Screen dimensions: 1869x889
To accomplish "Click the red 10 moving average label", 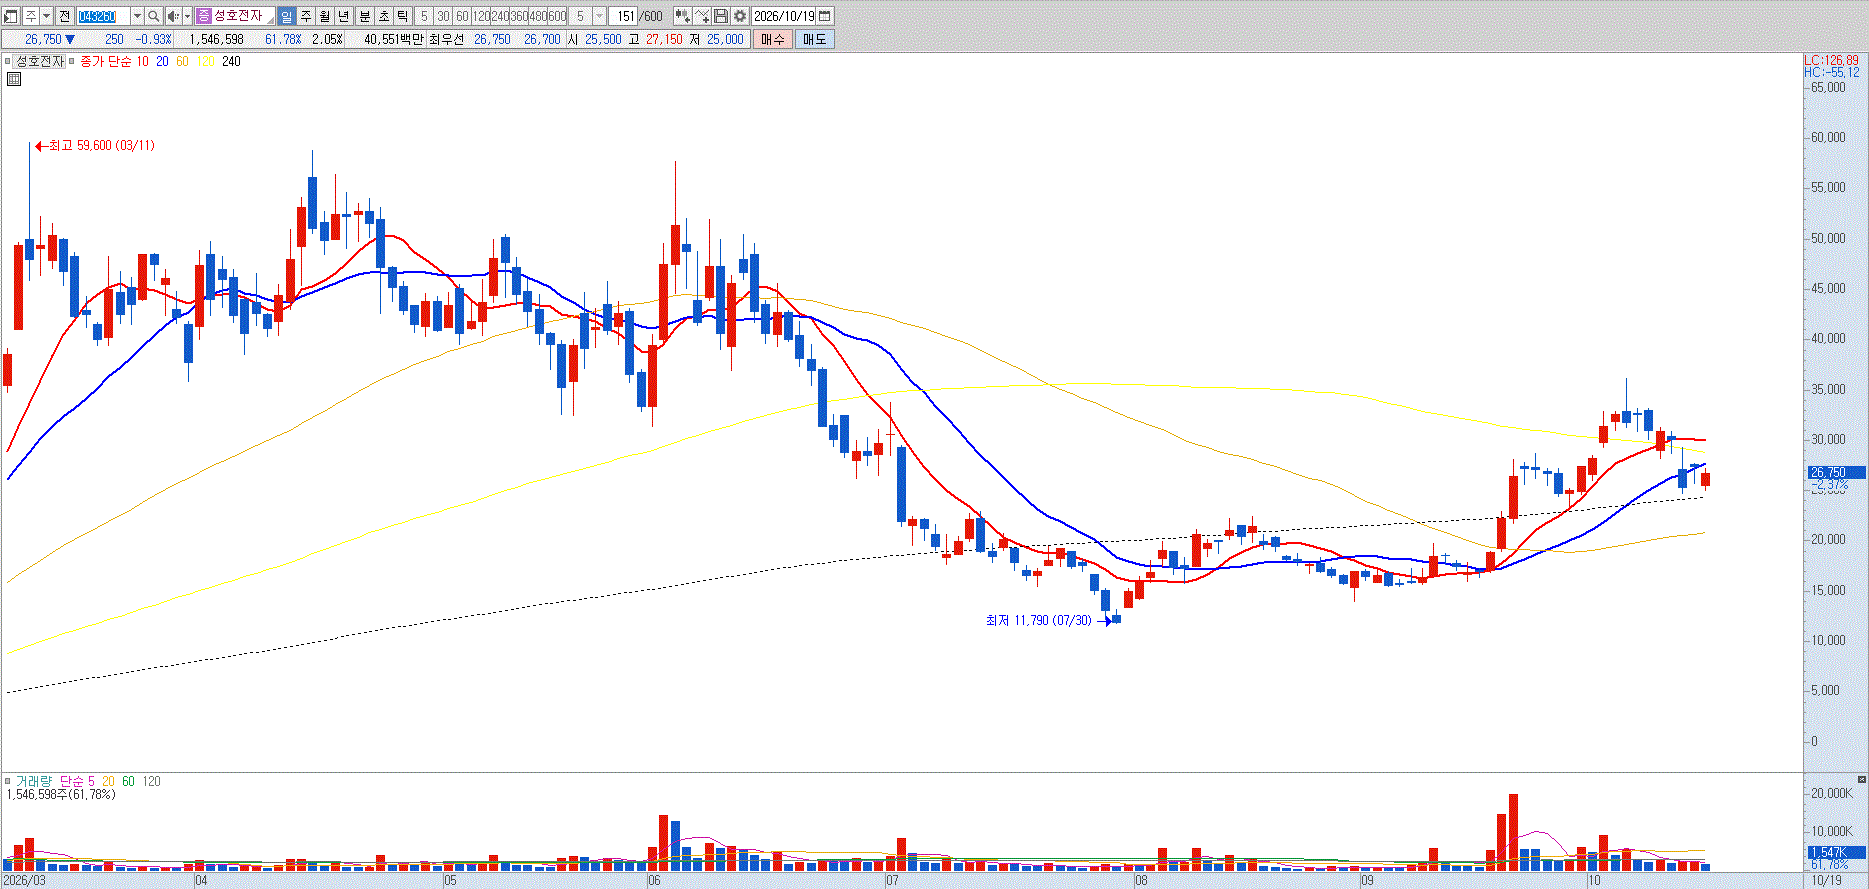I will tap(142, 62).
